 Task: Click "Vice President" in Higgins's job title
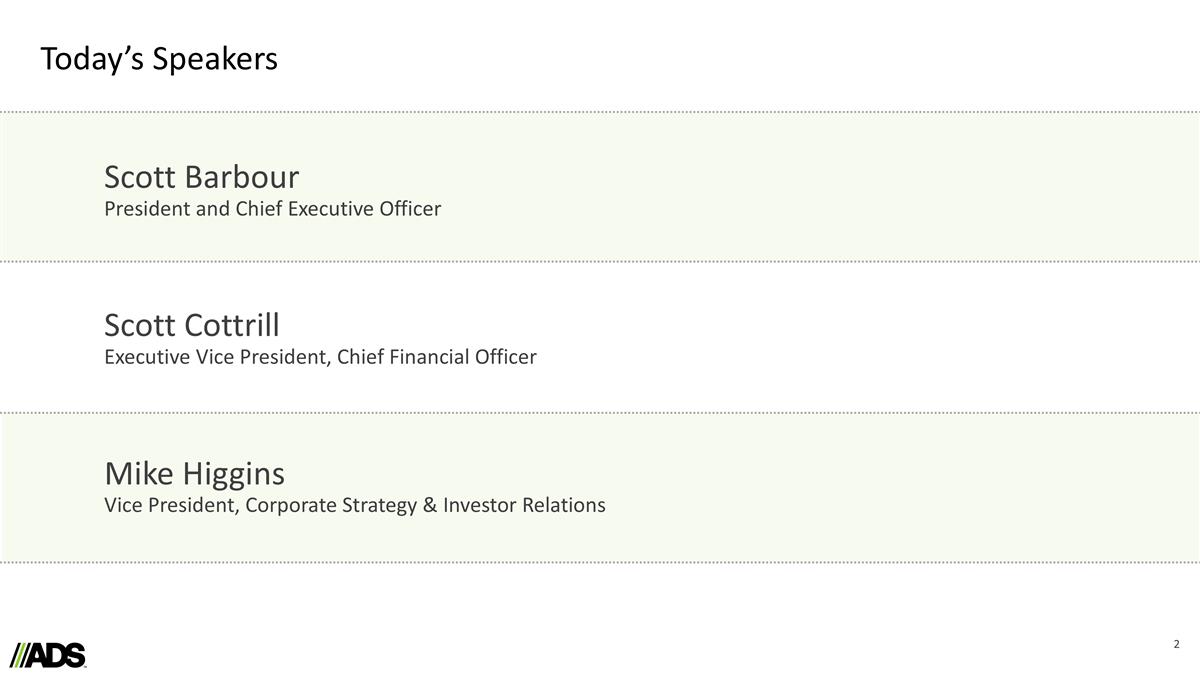pos(170,505)
